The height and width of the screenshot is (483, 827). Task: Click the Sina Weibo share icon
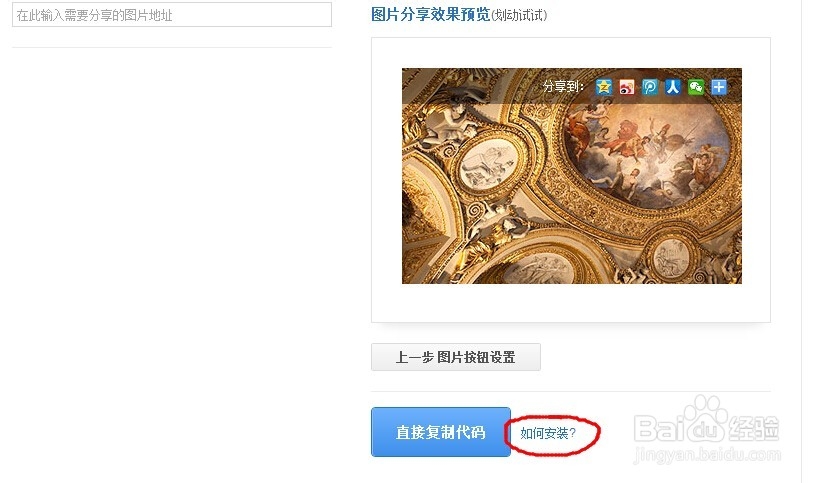point(626,86)
